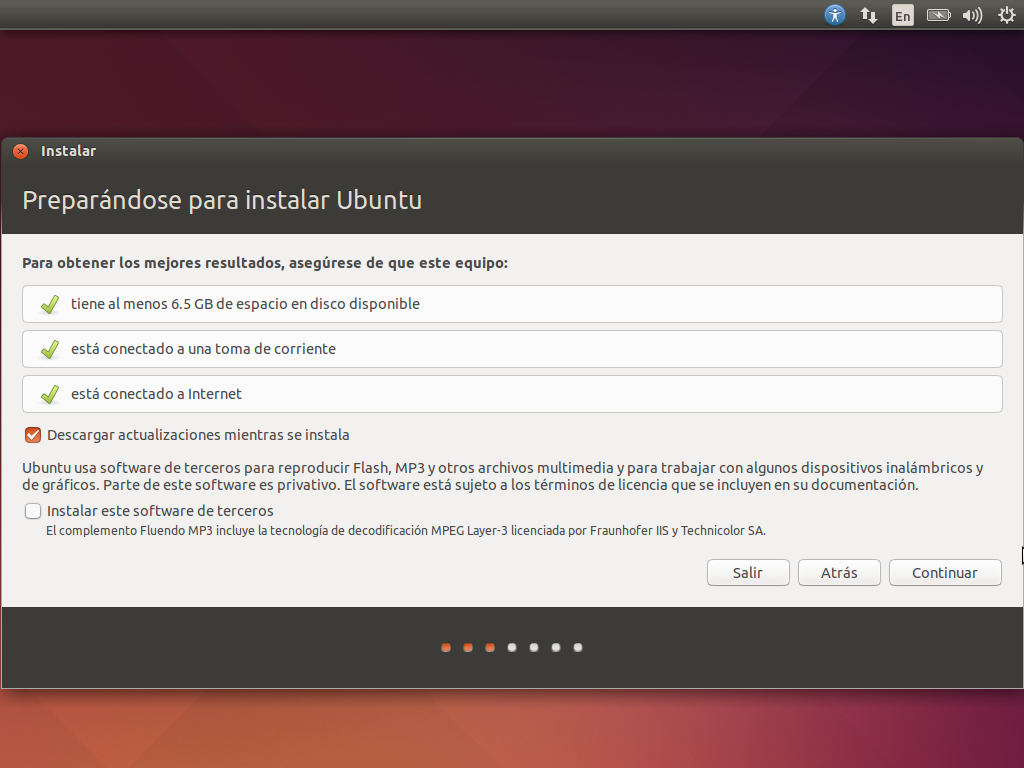Image resolution: width=1024 pixels, height=768 pixels.
Task: Go back with the Atrás button
Action: click(x=839, y=573)
